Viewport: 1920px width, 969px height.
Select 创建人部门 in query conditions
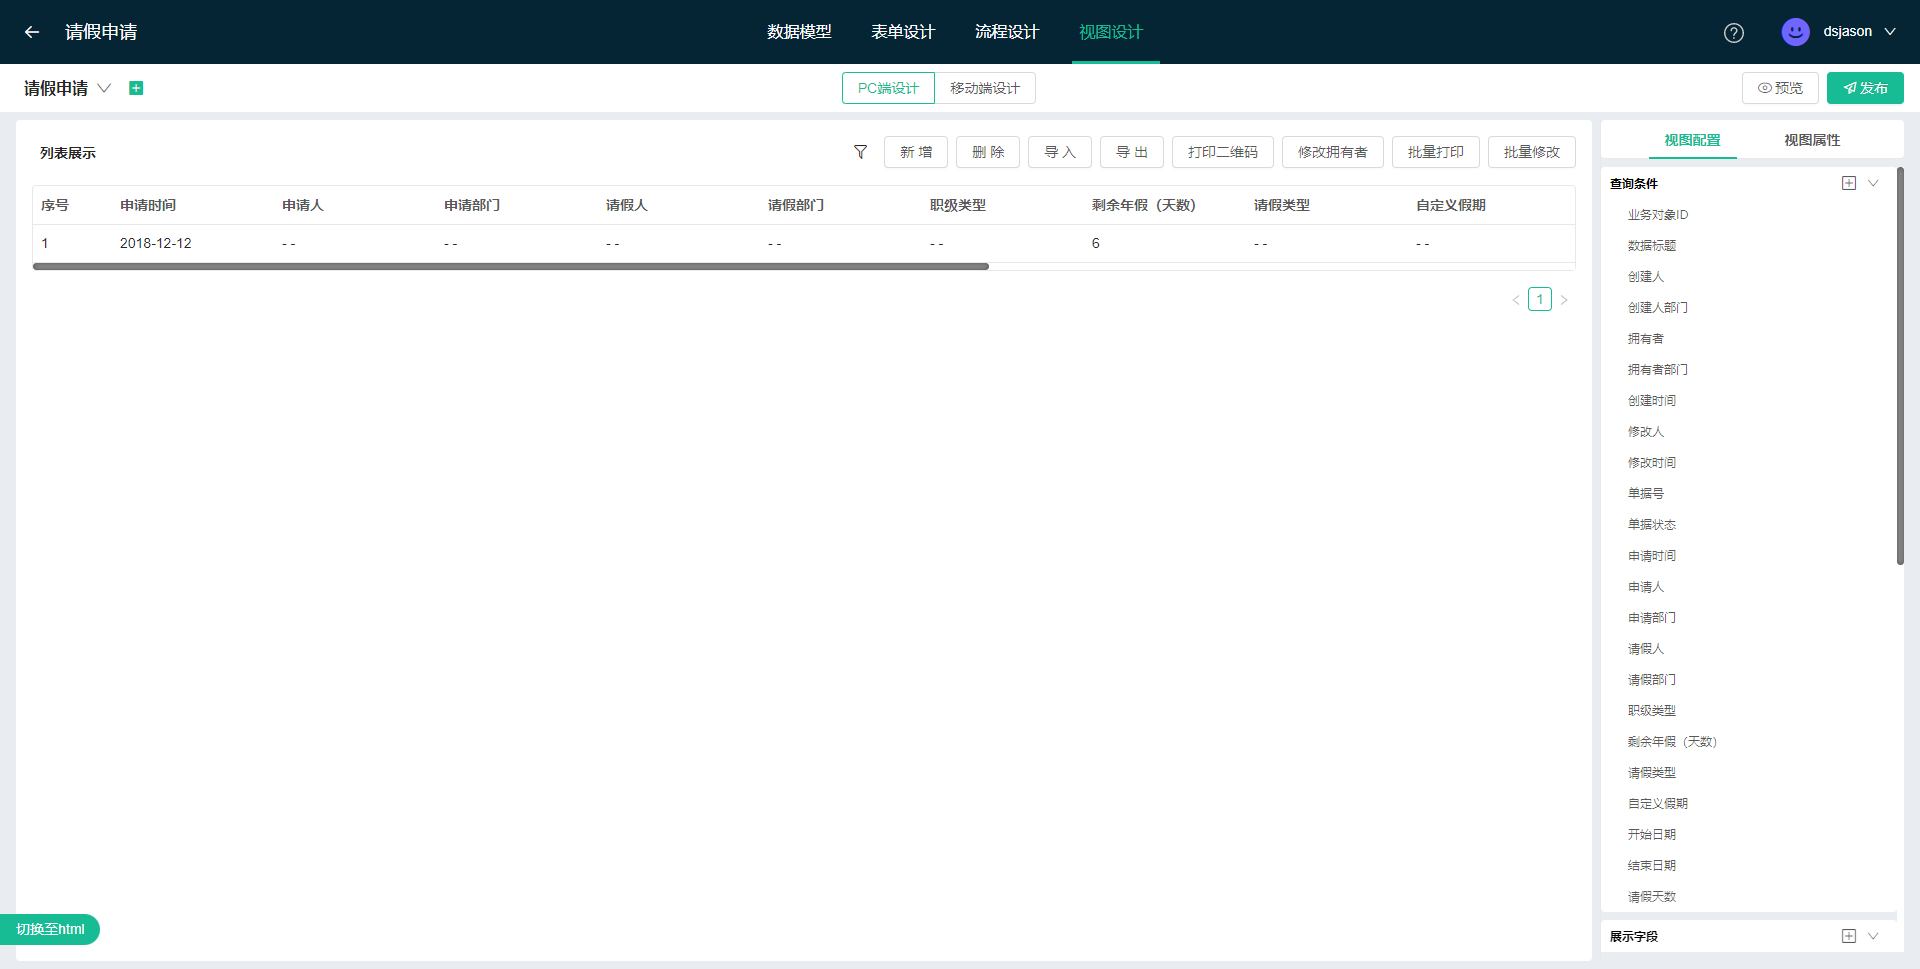[1658, 308]
